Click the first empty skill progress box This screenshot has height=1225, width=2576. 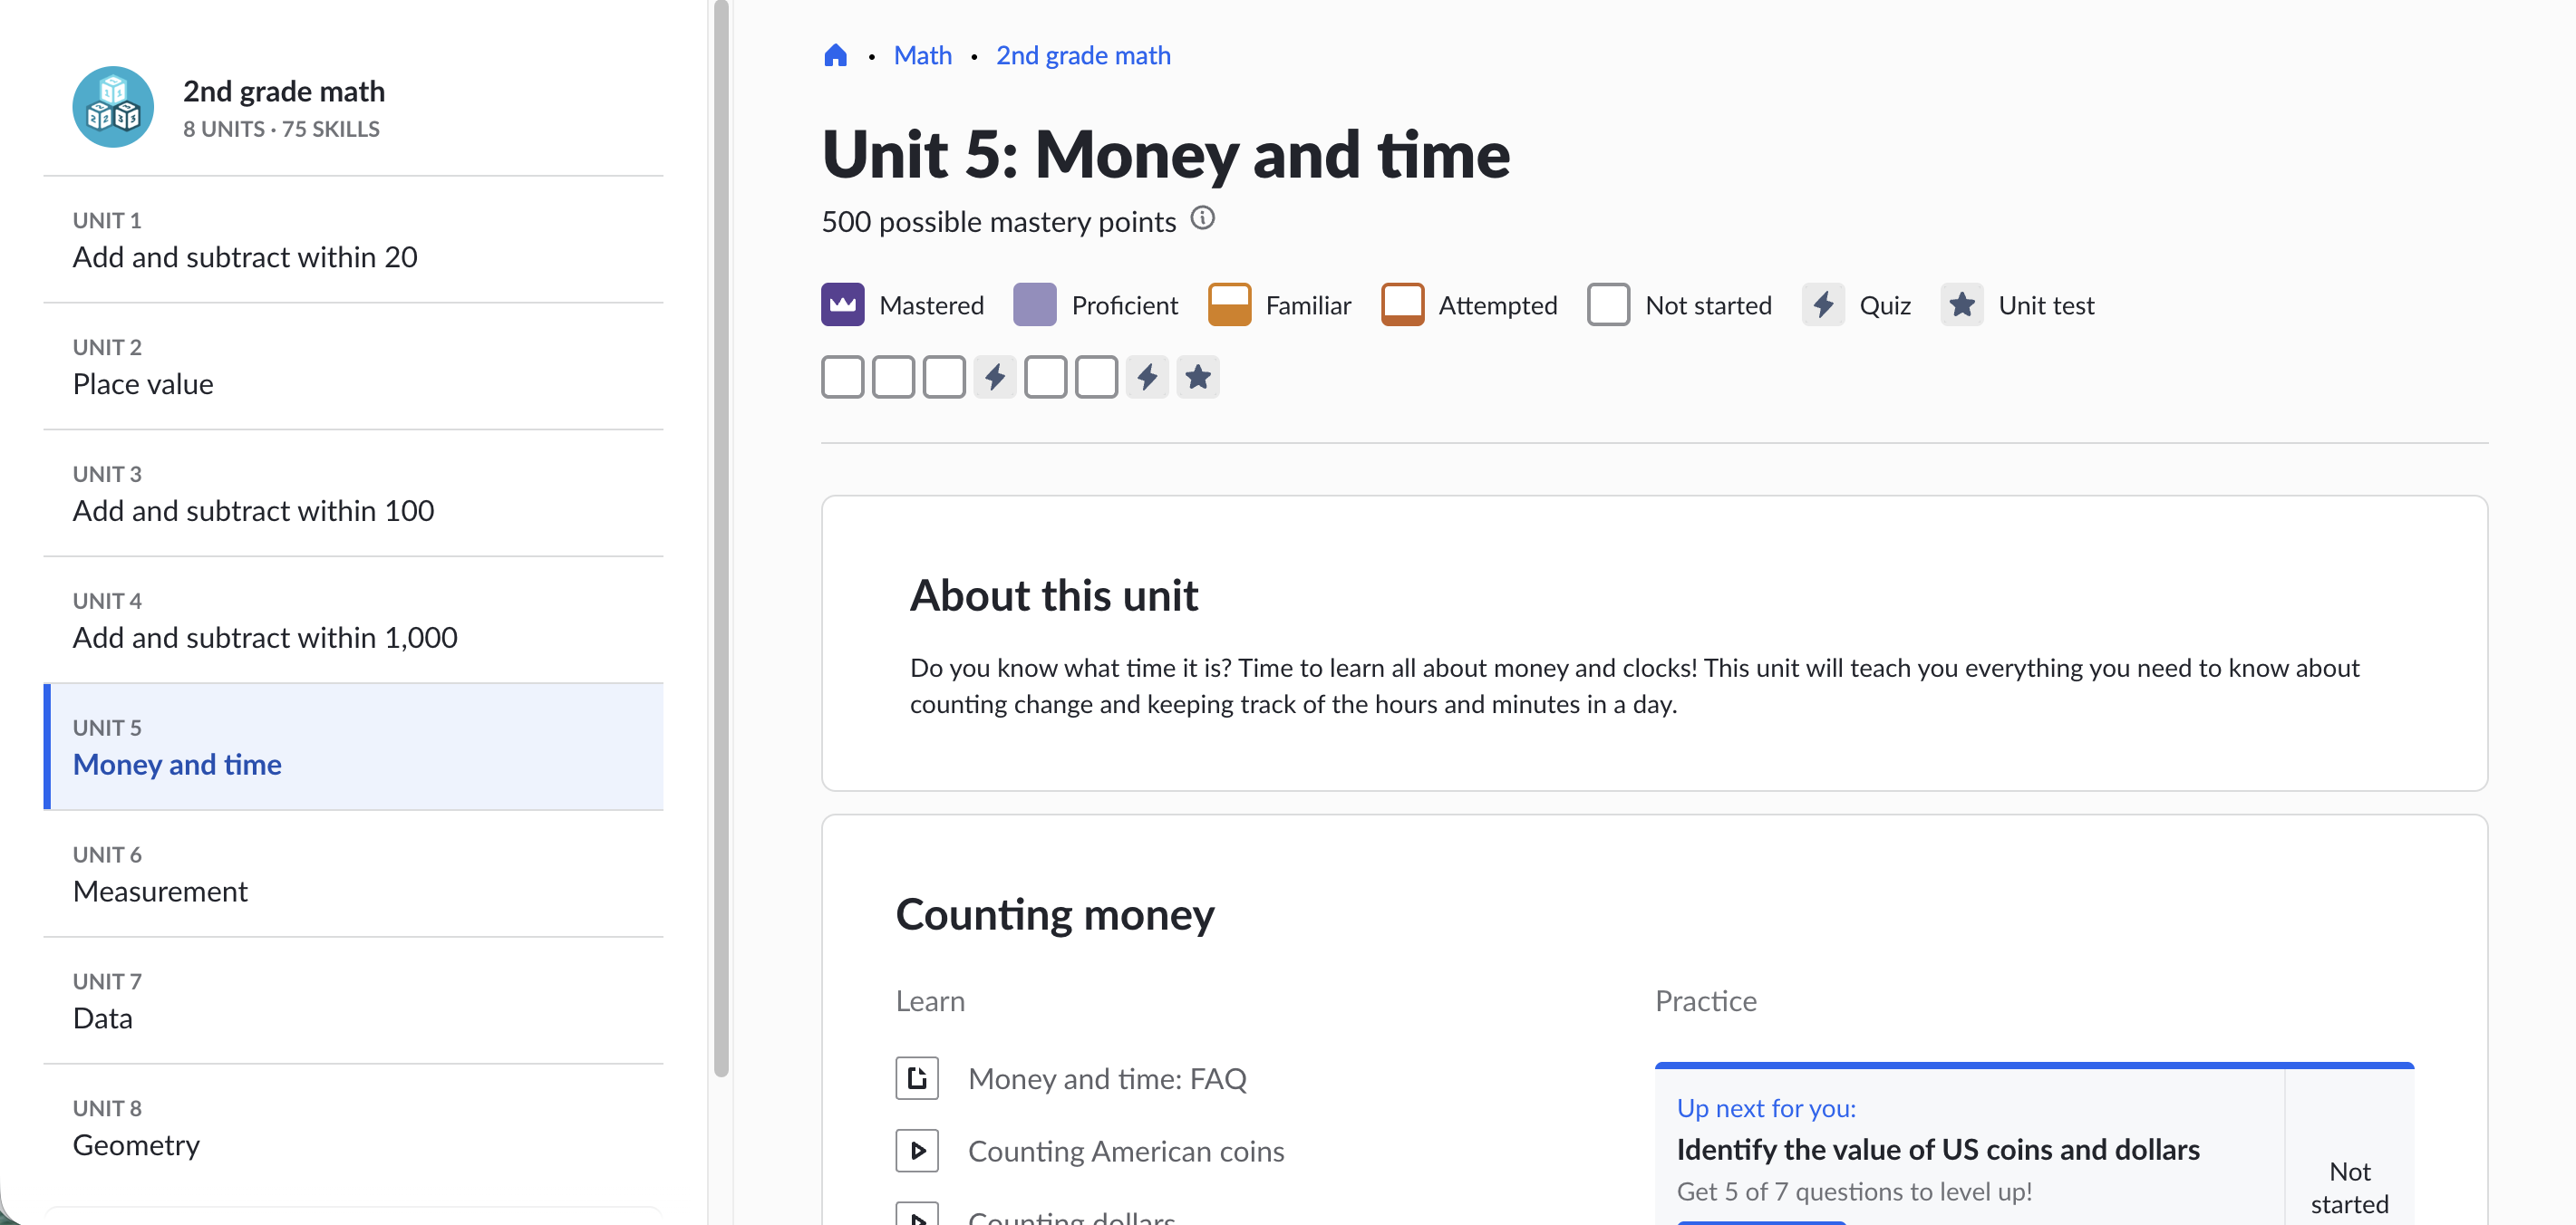tap(842, 377)
